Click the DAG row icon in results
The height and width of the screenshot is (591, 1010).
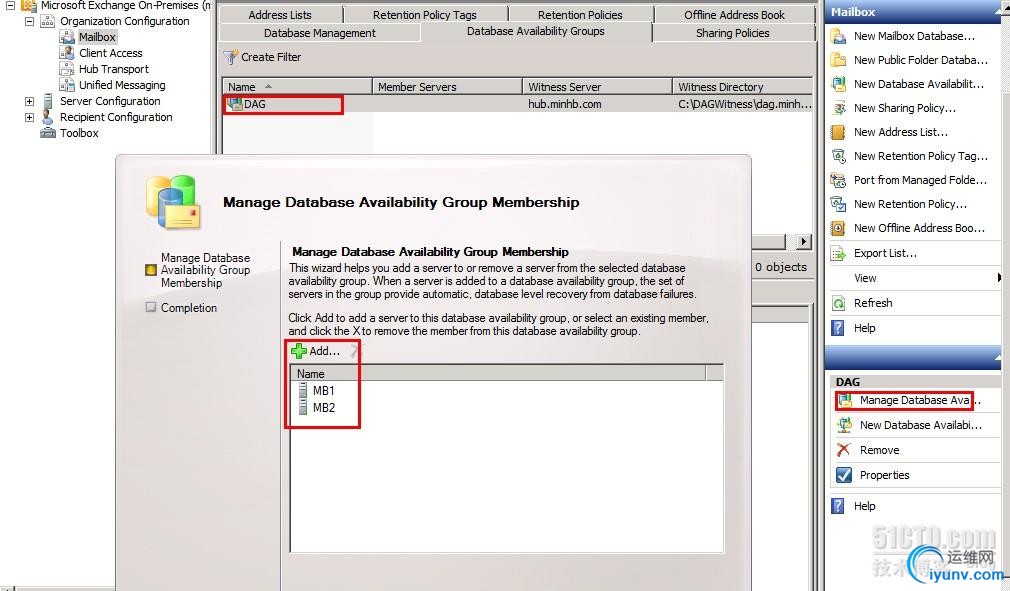click(235, 104)
